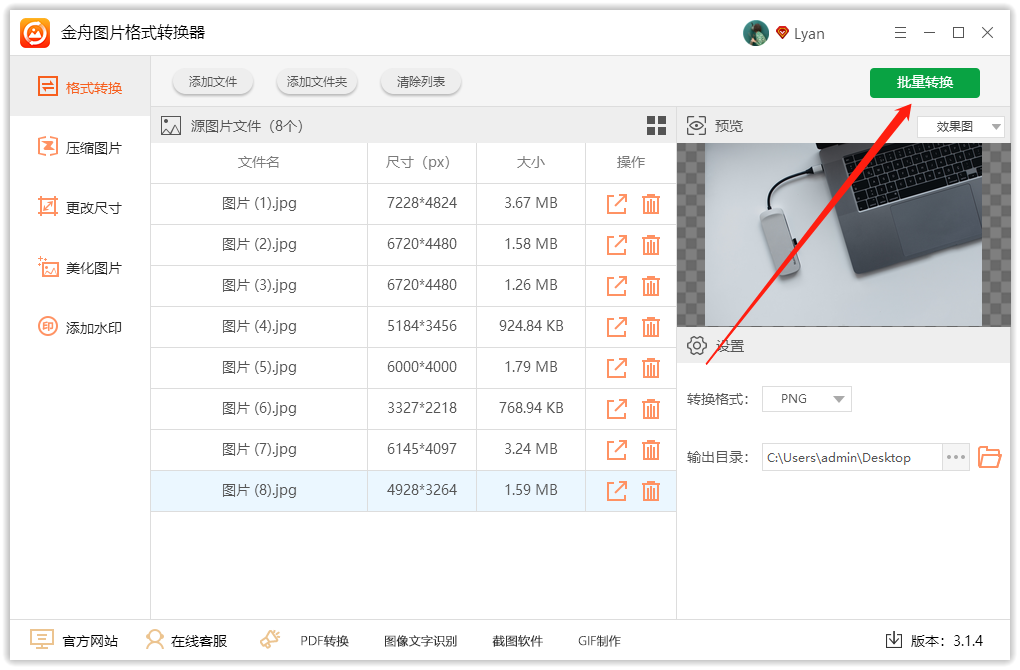Screen dimensions: 1020x670
Task: Trash the 图片 (7).jpg entry
Action: click(651, 449)
